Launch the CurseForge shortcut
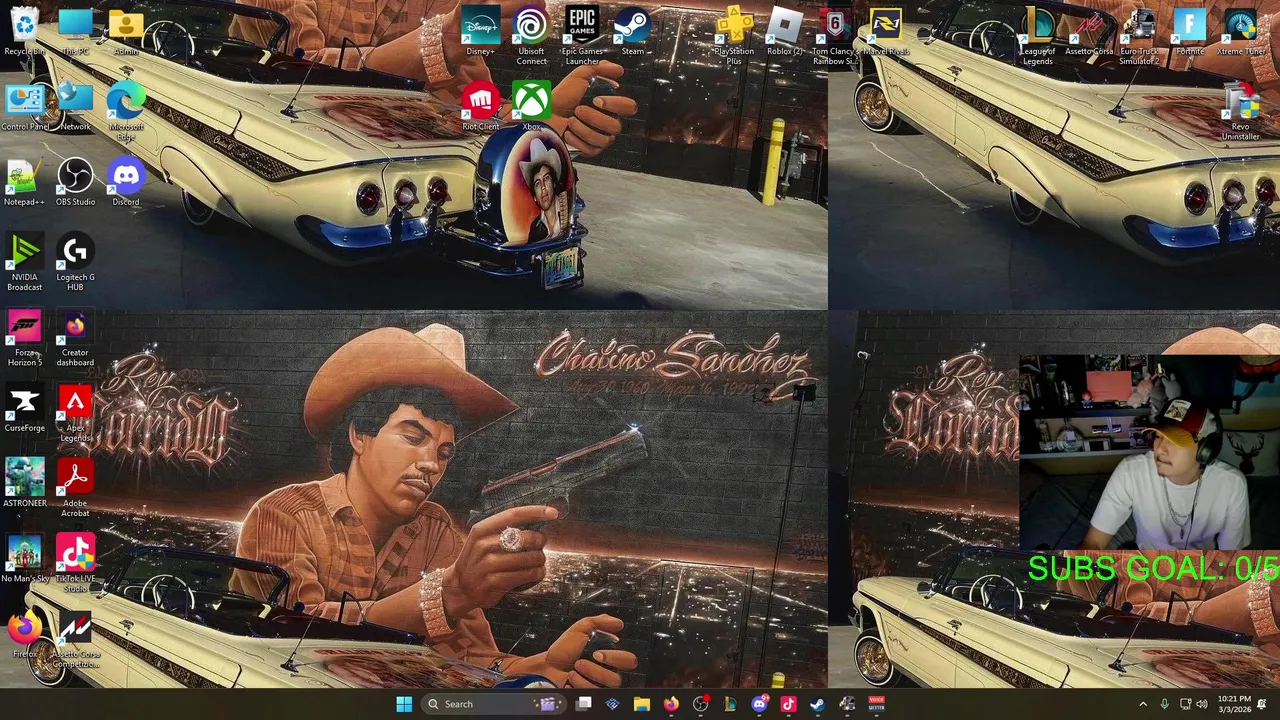1280x720 pixels. [24, 410]
